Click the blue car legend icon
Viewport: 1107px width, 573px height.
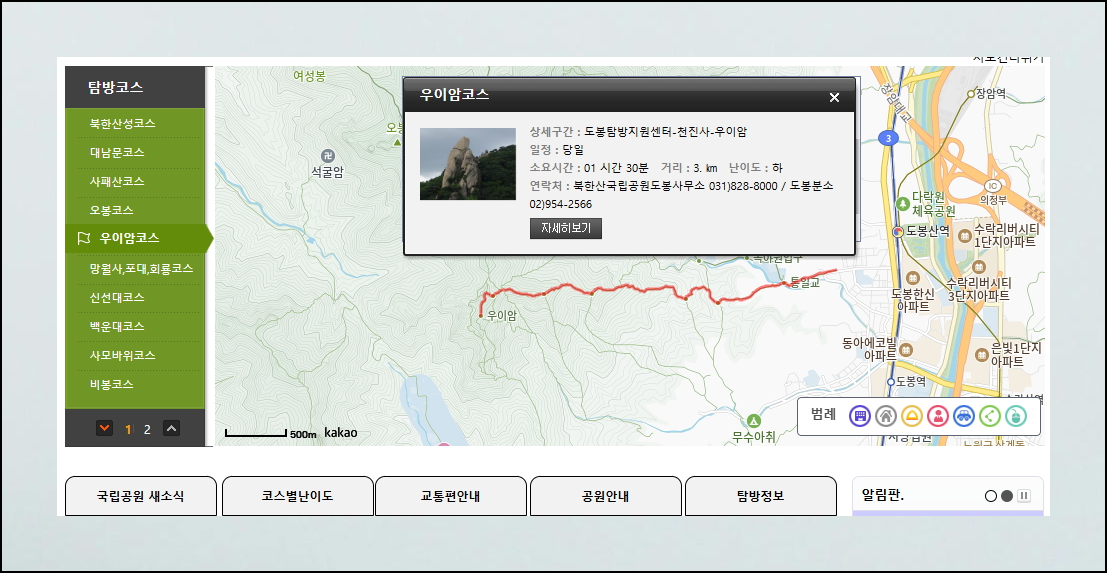pos(964,416)
